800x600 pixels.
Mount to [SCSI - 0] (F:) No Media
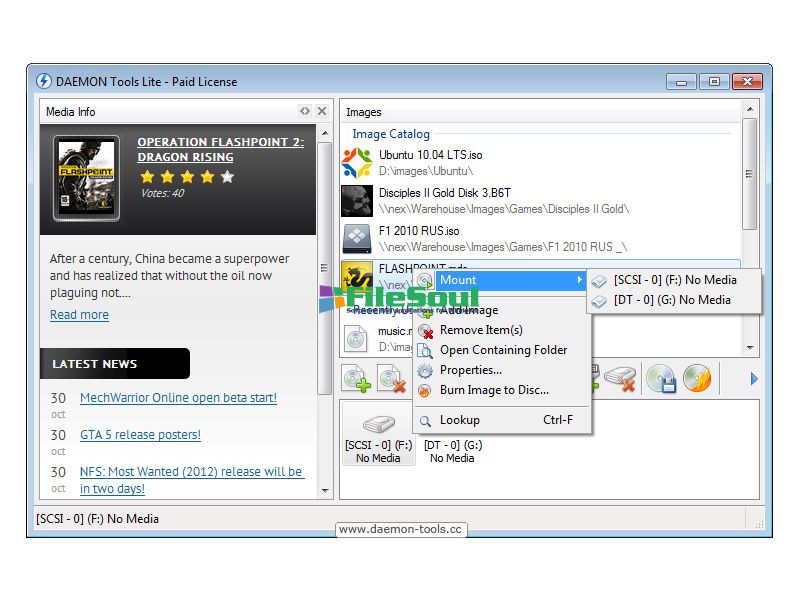click(x=675, y=280)
